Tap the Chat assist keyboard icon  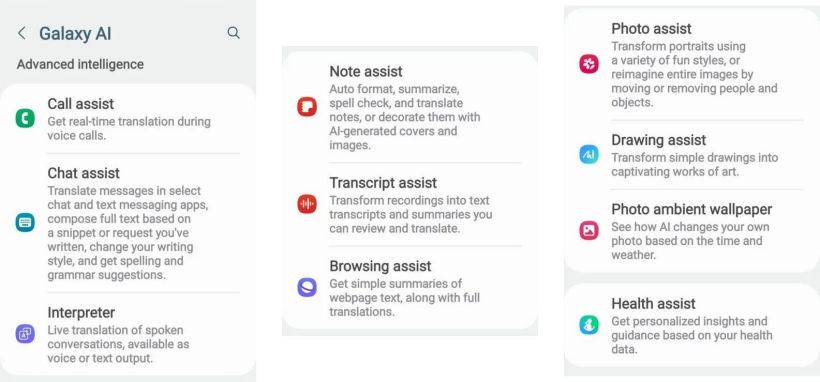[25, 222]
